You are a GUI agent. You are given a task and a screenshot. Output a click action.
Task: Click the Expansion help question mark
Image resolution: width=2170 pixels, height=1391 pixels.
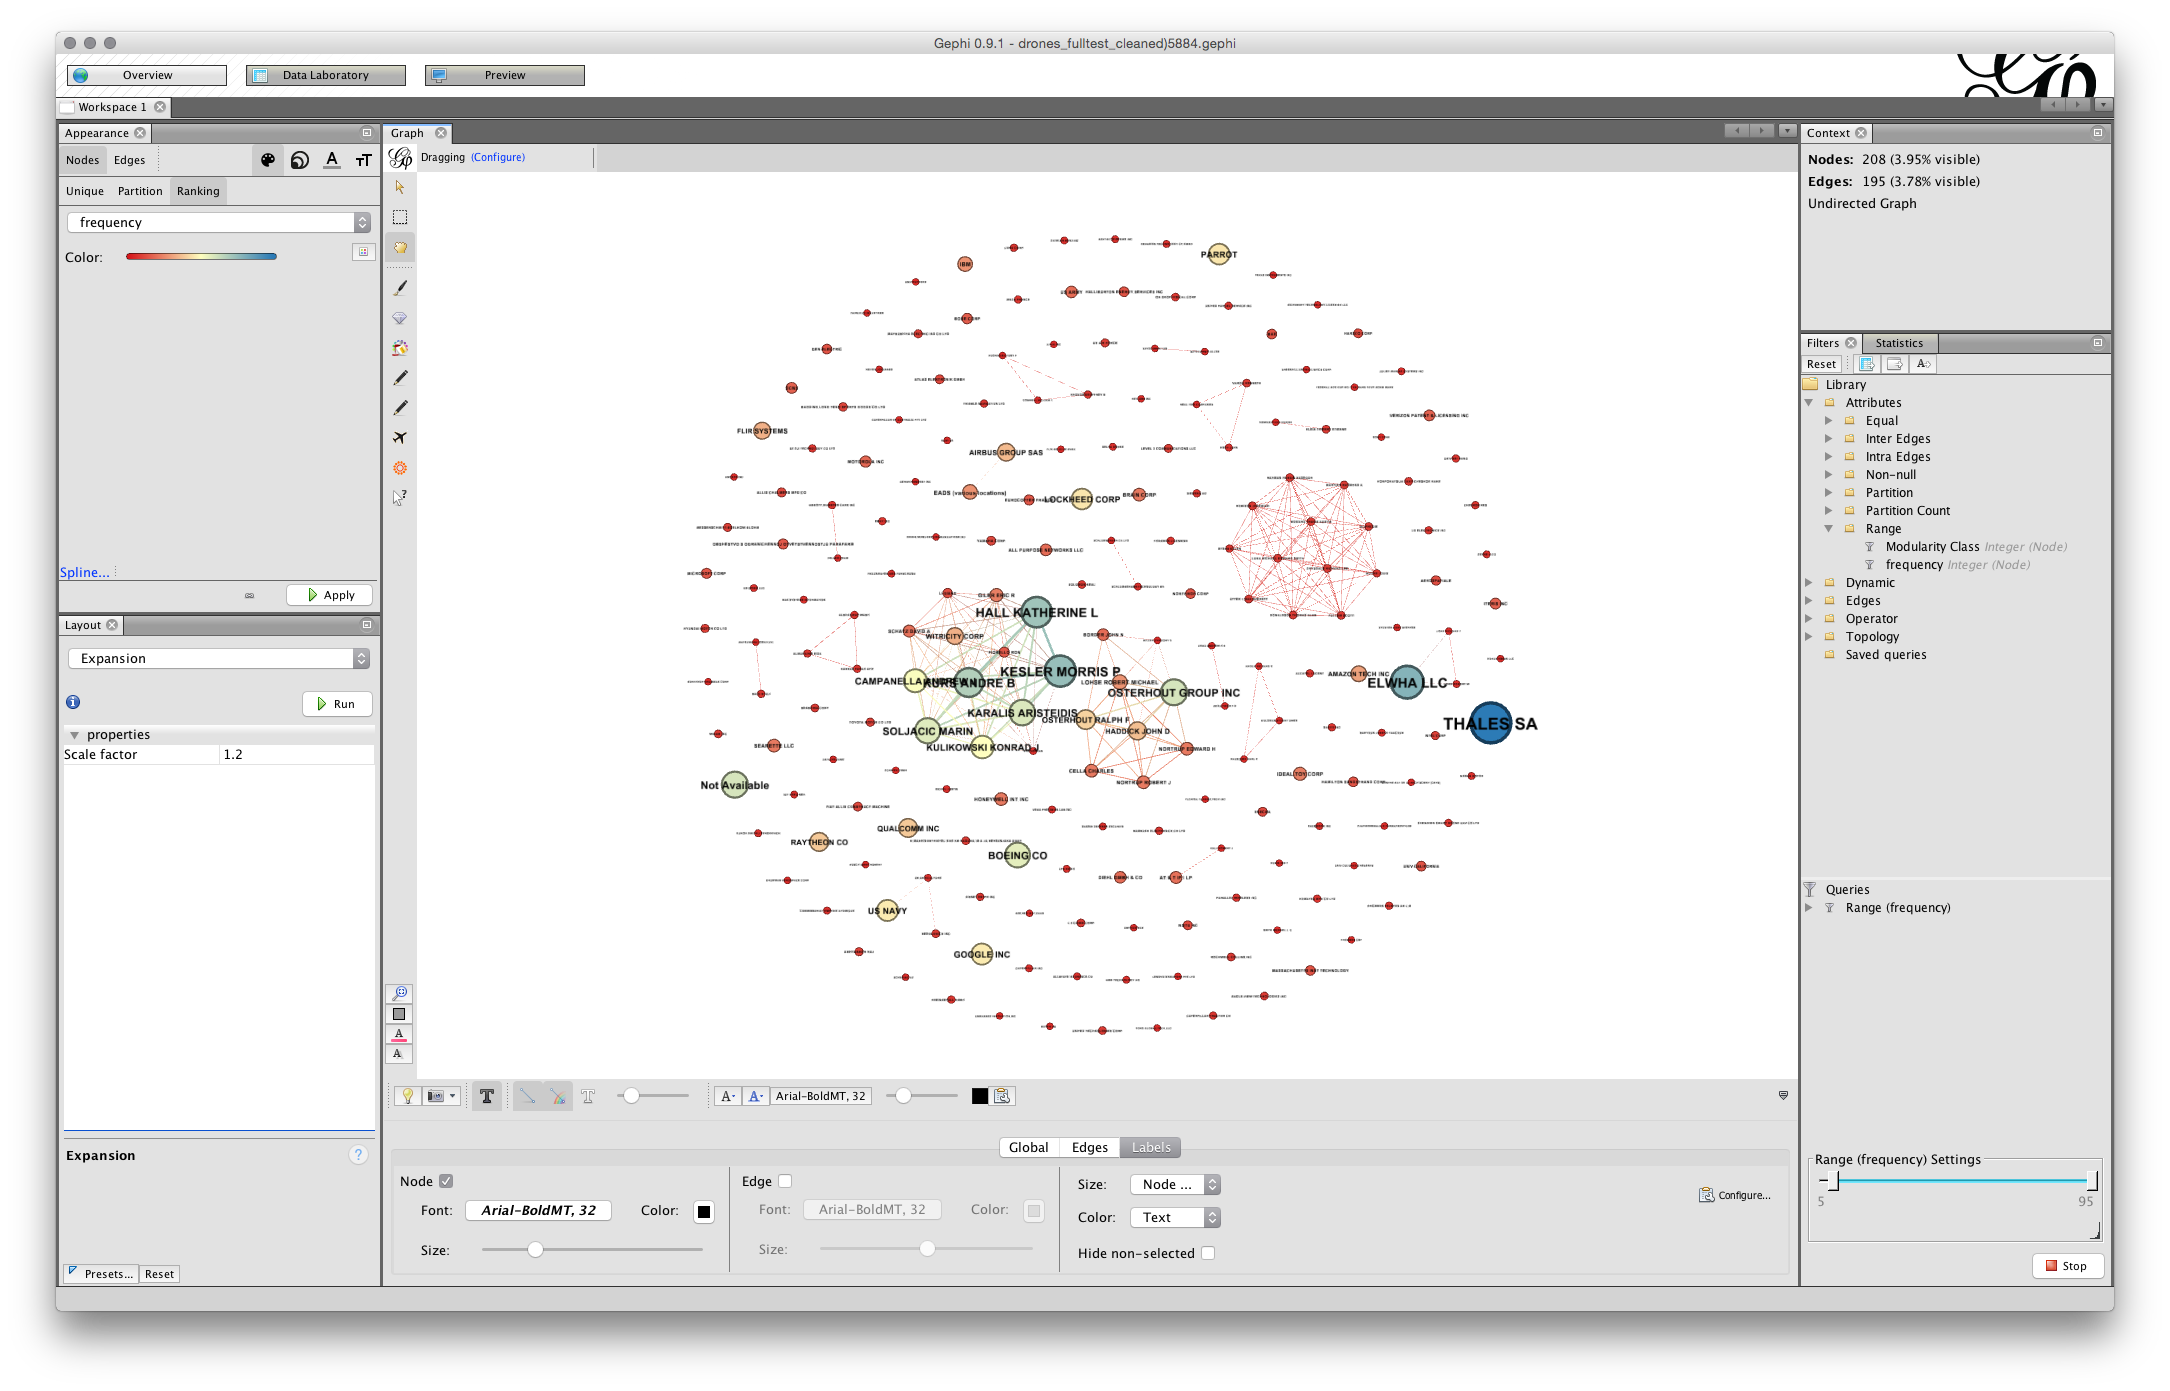click(358, 1155)
